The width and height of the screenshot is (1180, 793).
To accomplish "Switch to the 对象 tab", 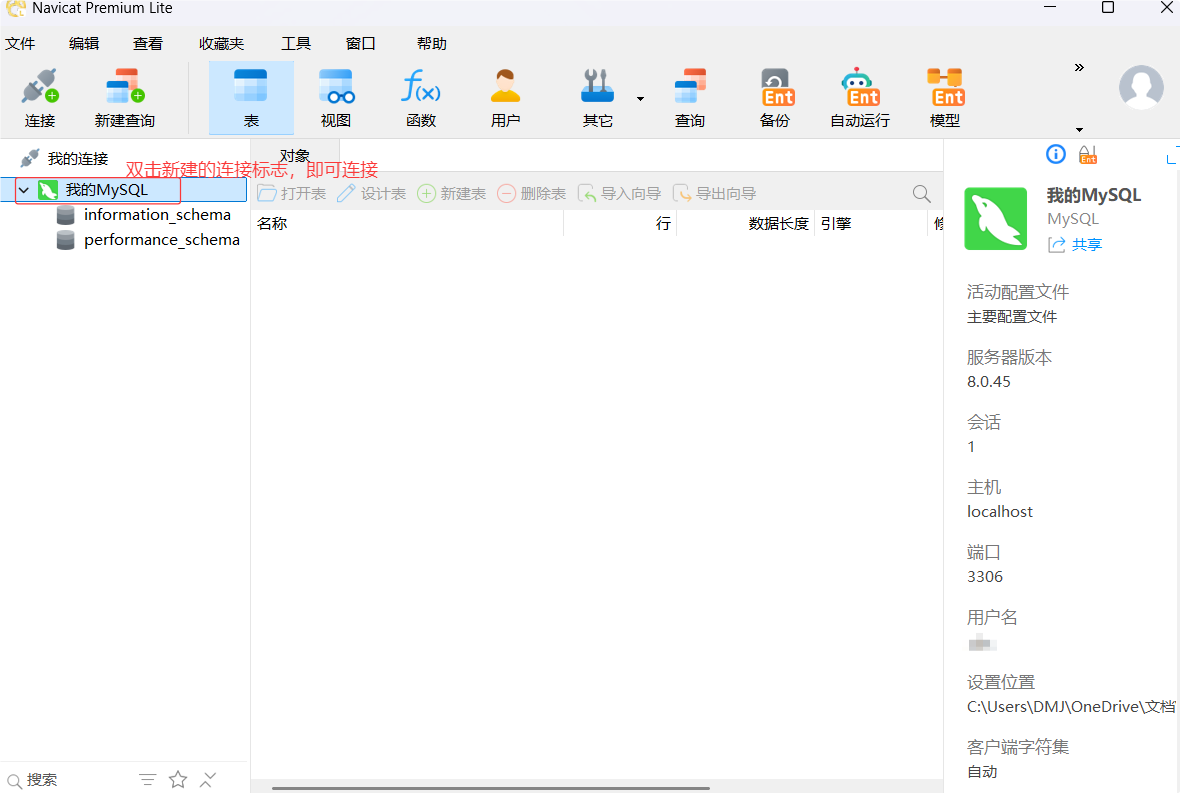I will [x=294, y=156].
